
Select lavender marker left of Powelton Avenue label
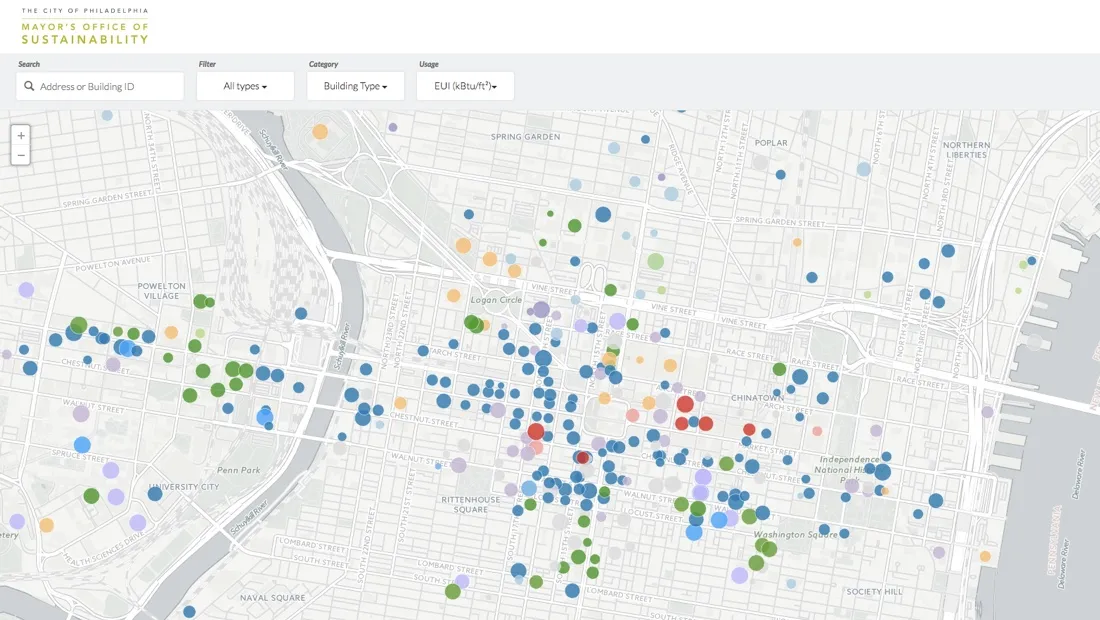pyautogui.click(x=26, y=290)
